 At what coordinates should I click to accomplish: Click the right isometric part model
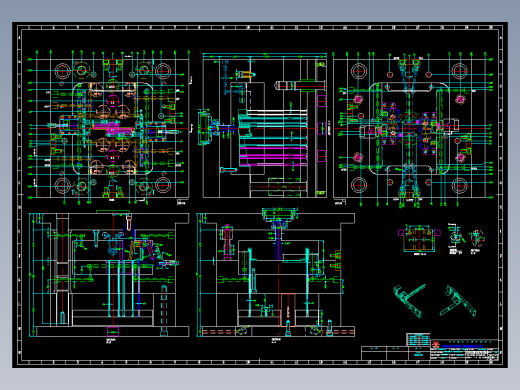458,301
